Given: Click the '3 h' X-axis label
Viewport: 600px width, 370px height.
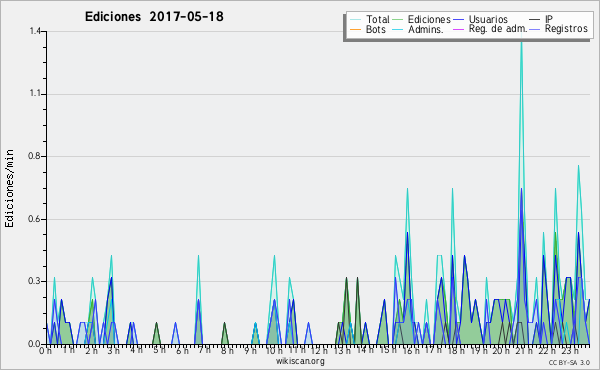Looking at the screenshot, I should 114,350.
